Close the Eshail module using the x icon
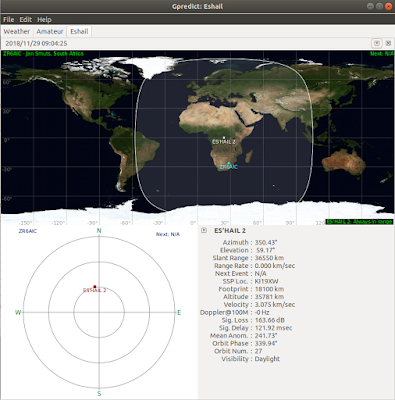Viewport: 395px width, 400px height. [388, 43]
